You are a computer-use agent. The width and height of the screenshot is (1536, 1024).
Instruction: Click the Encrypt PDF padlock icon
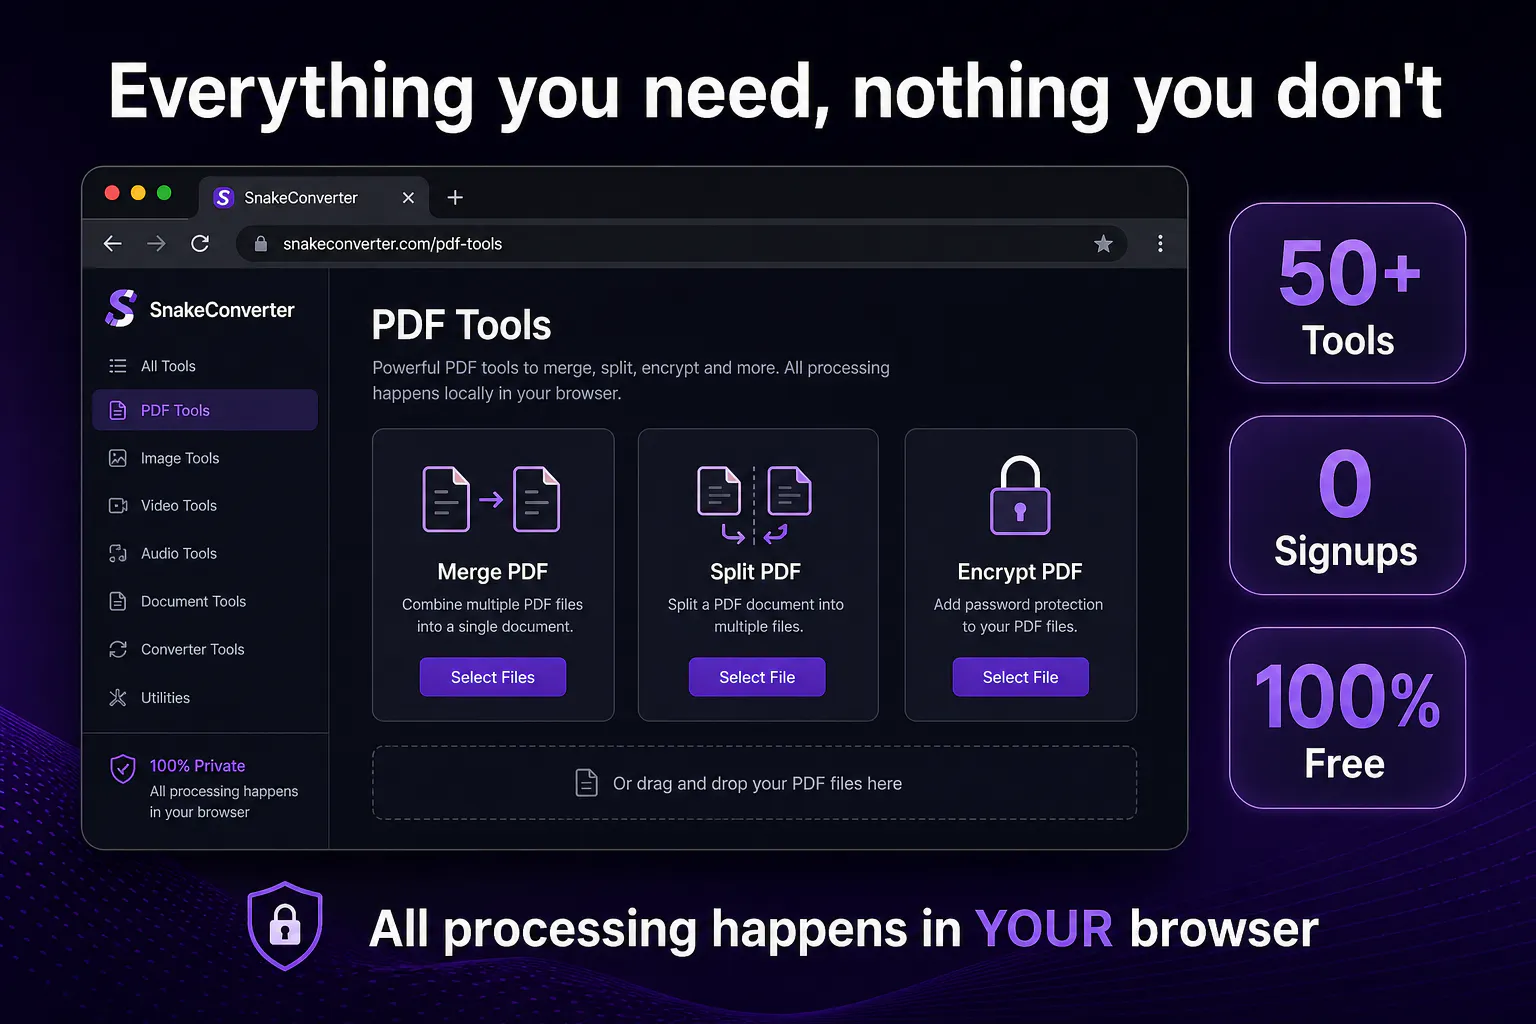coord(1020,496)
